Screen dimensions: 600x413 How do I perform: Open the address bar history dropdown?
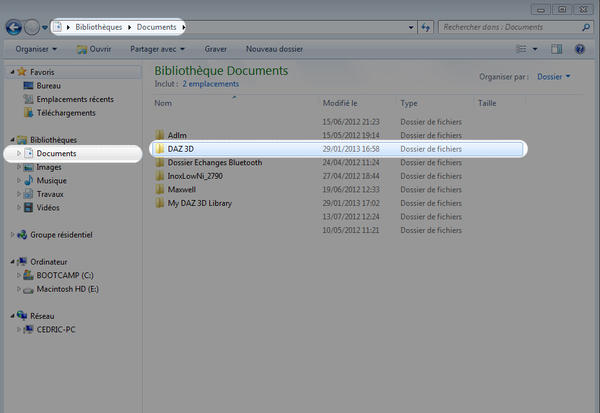point(411,28)
